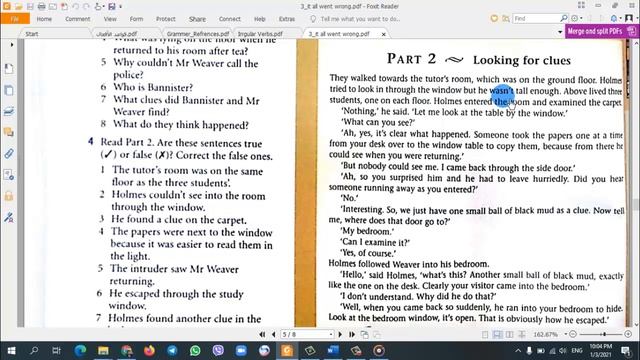640x360 pixels.
Task: Open the Layers panel icon
Action: [x=9, y=111]
